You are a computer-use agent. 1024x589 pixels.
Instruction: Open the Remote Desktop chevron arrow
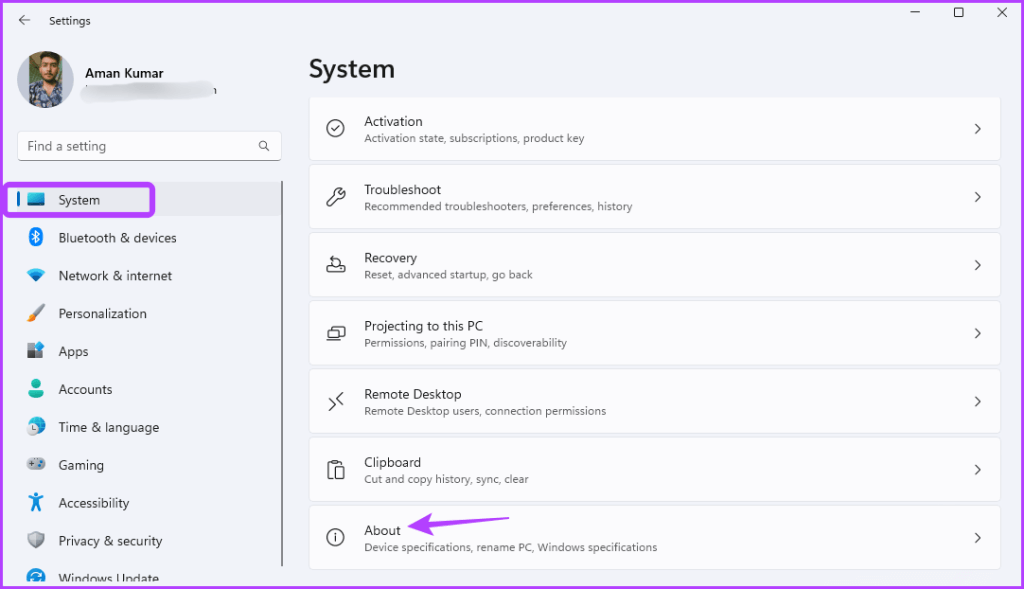pos(977,401)
